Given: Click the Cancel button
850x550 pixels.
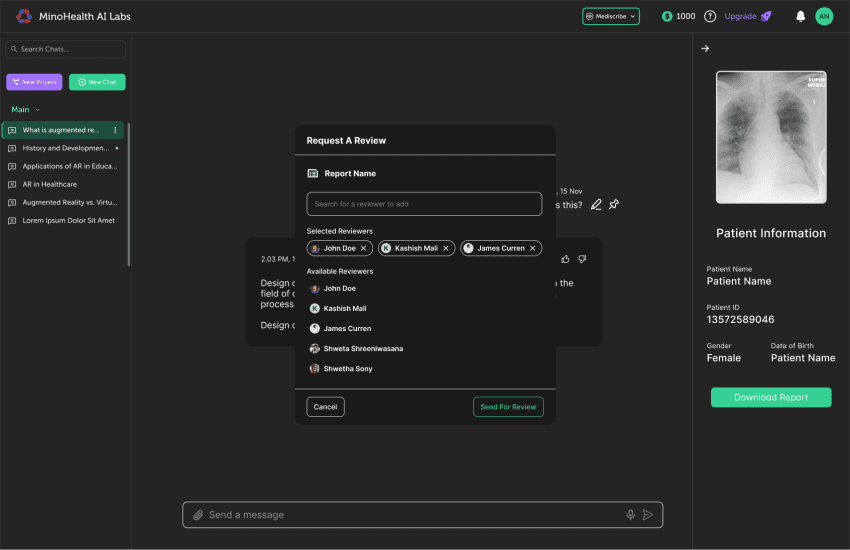Looking at the screenshot, I should point(325,407).
